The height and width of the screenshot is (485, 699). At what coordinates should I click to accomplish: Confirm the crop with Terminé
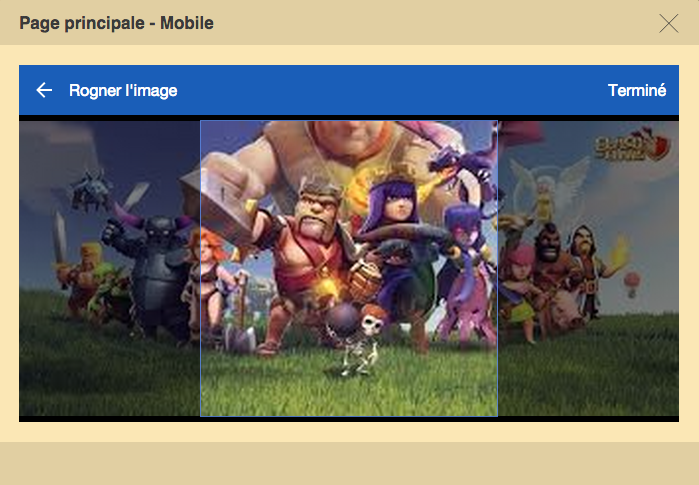pyautogui.click(x=637, y=90)
